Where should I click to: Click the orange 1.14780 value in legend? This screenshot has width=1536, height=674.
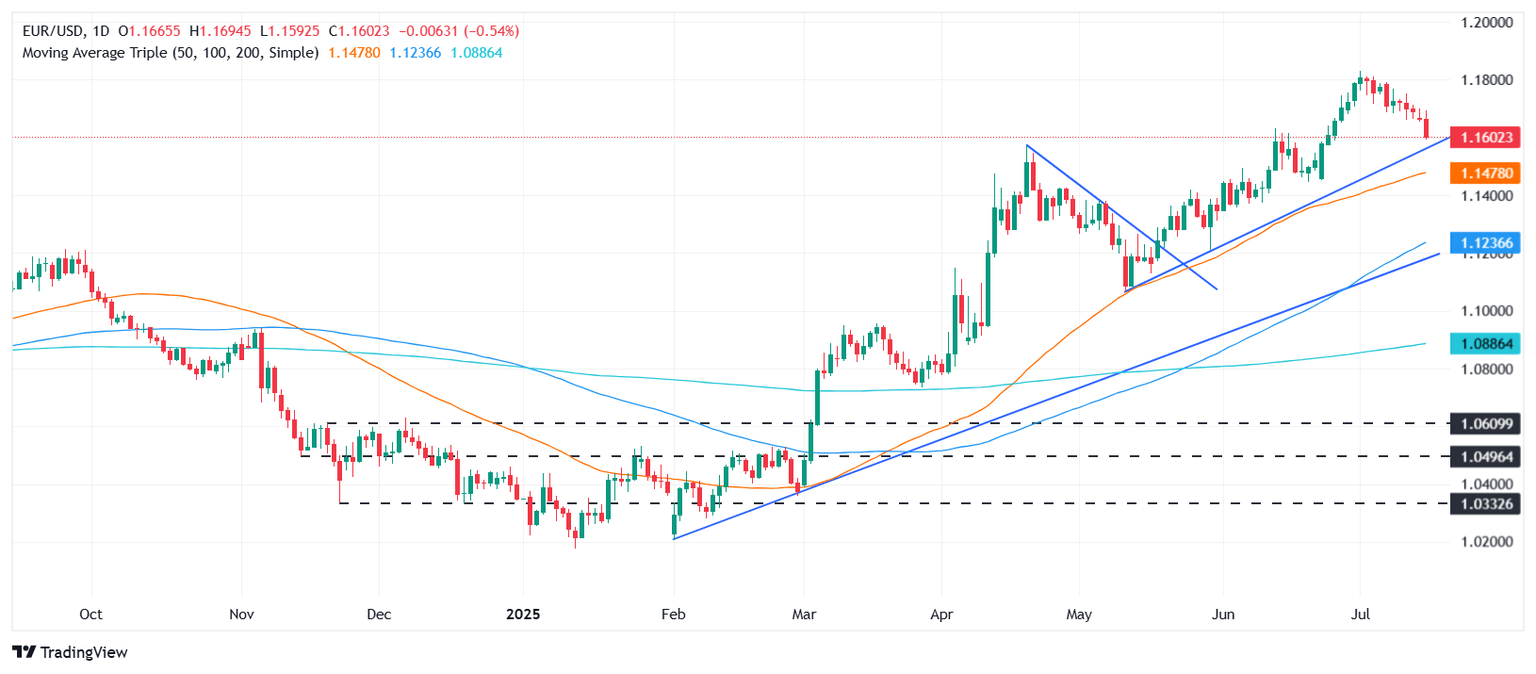click(349, 52)
